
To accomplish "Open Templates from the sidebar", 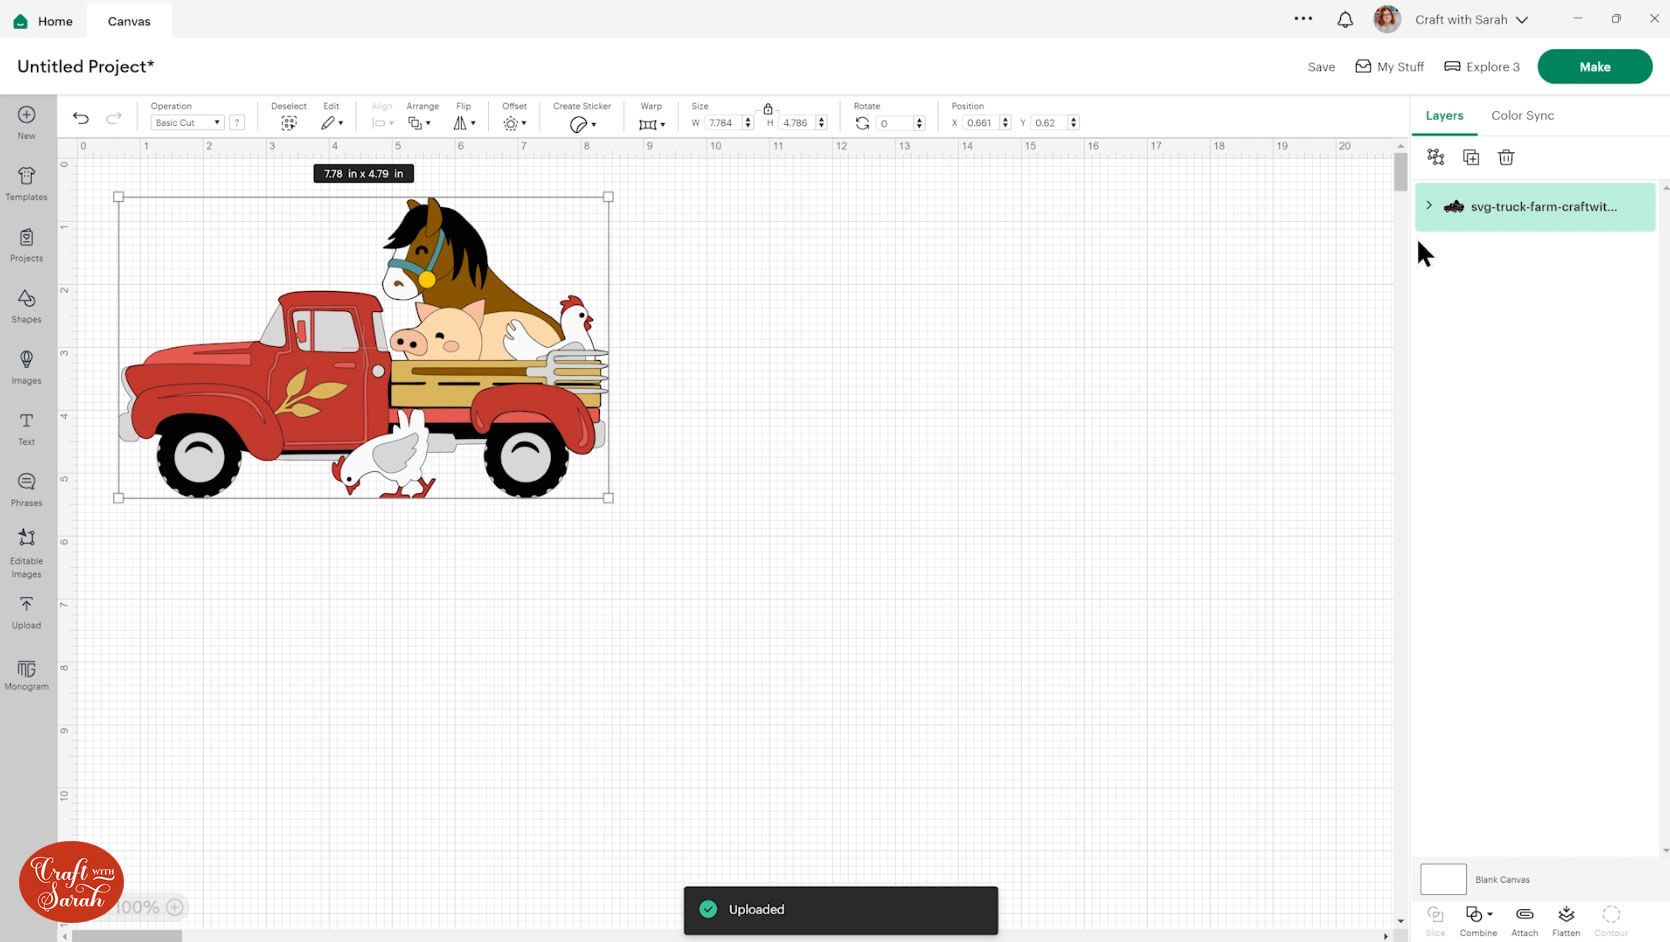I will point(26,184).
